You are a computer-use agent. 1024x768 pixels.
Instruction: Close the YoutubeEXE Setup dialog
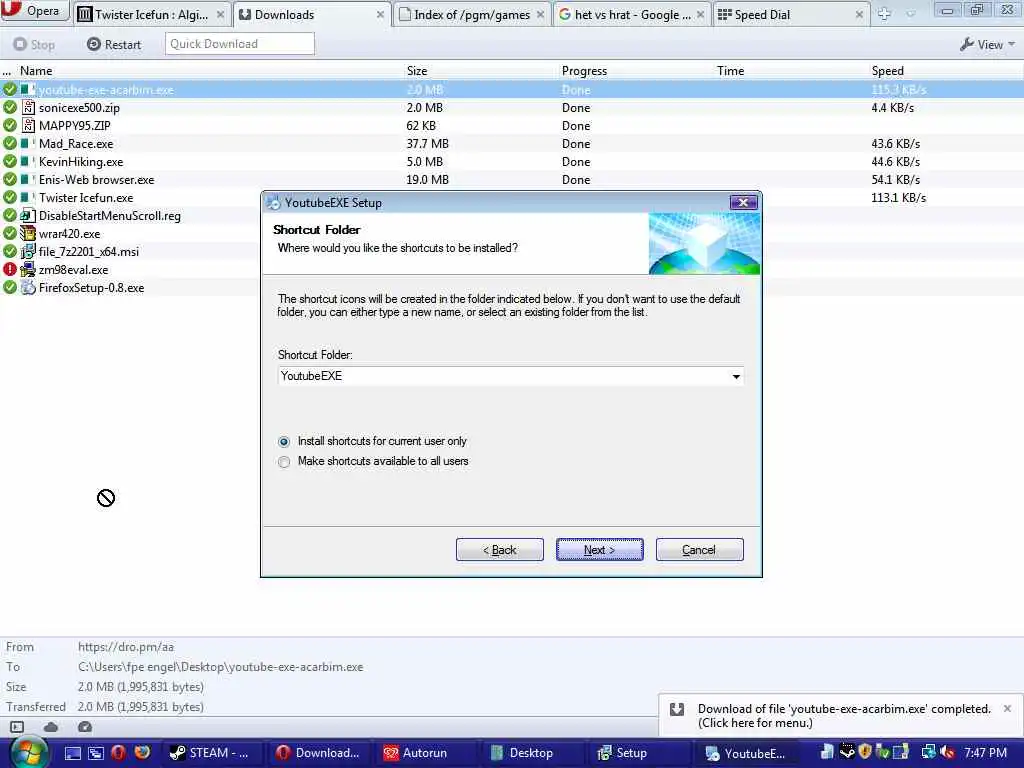(743, 202)
